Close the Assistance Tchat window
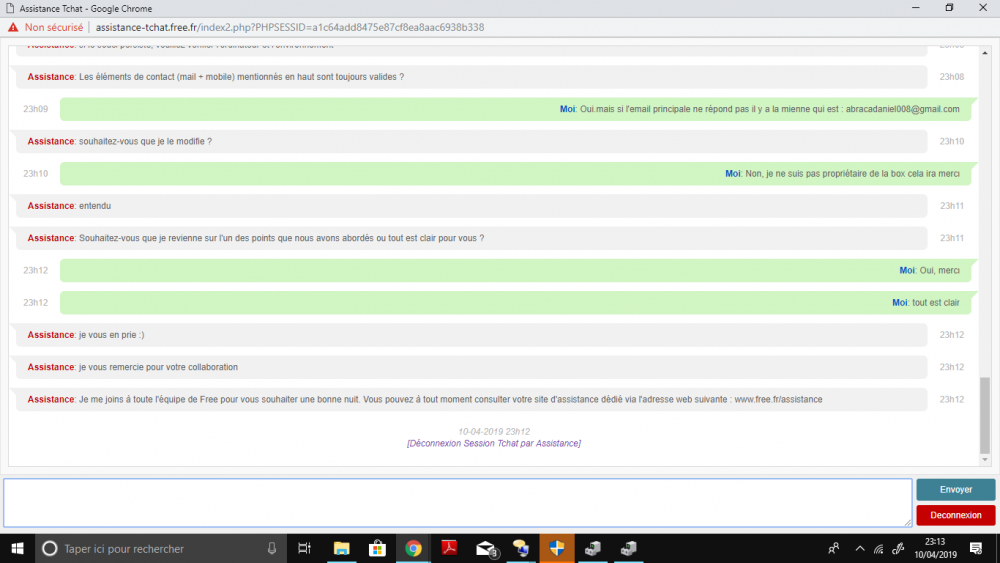1000x563 pixels. [983, 8]
